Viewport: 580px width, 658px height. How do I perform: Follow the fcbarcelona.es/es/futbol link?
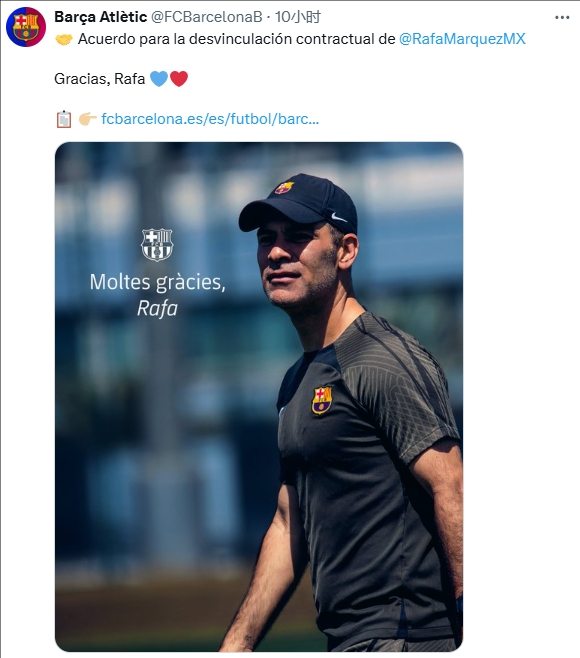pyautogui.click(x=210, y=119)
